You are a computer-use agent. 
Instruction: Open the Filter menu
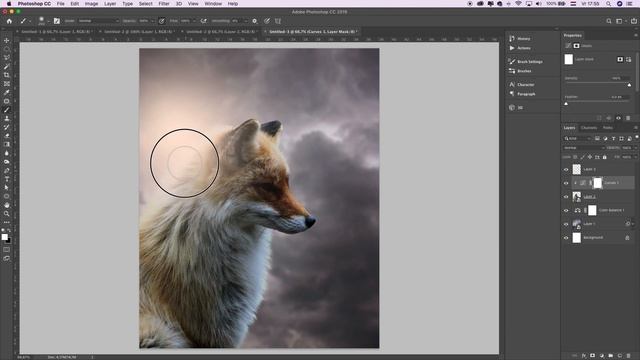tap(164, 4)
